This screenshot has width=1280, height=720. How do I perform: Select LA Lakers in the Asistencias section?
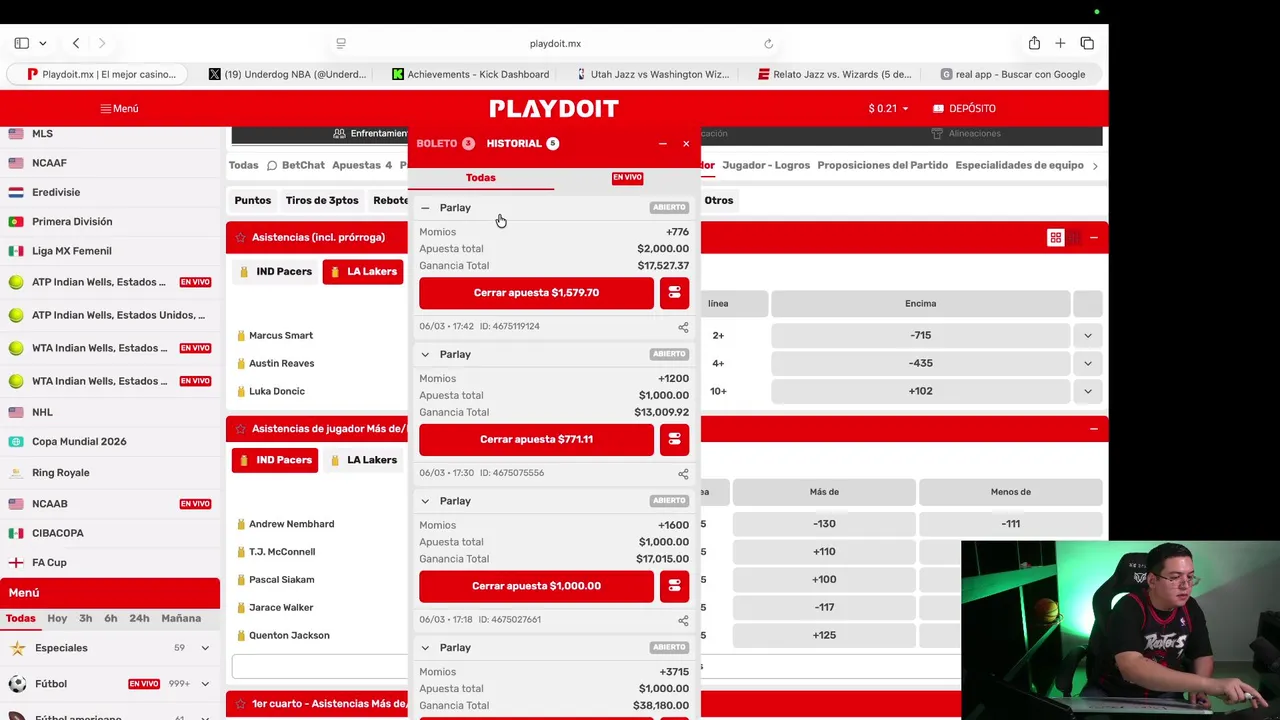point(364,272)
